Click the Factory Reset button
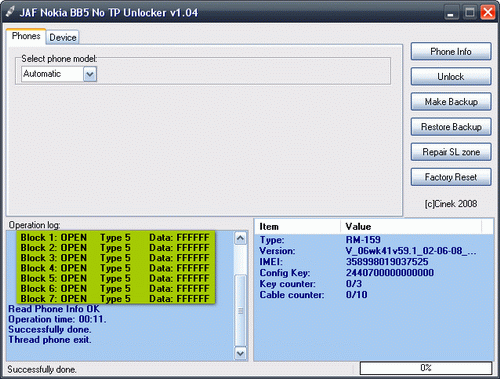The image size is (500, 379). [x=451, y=177]
